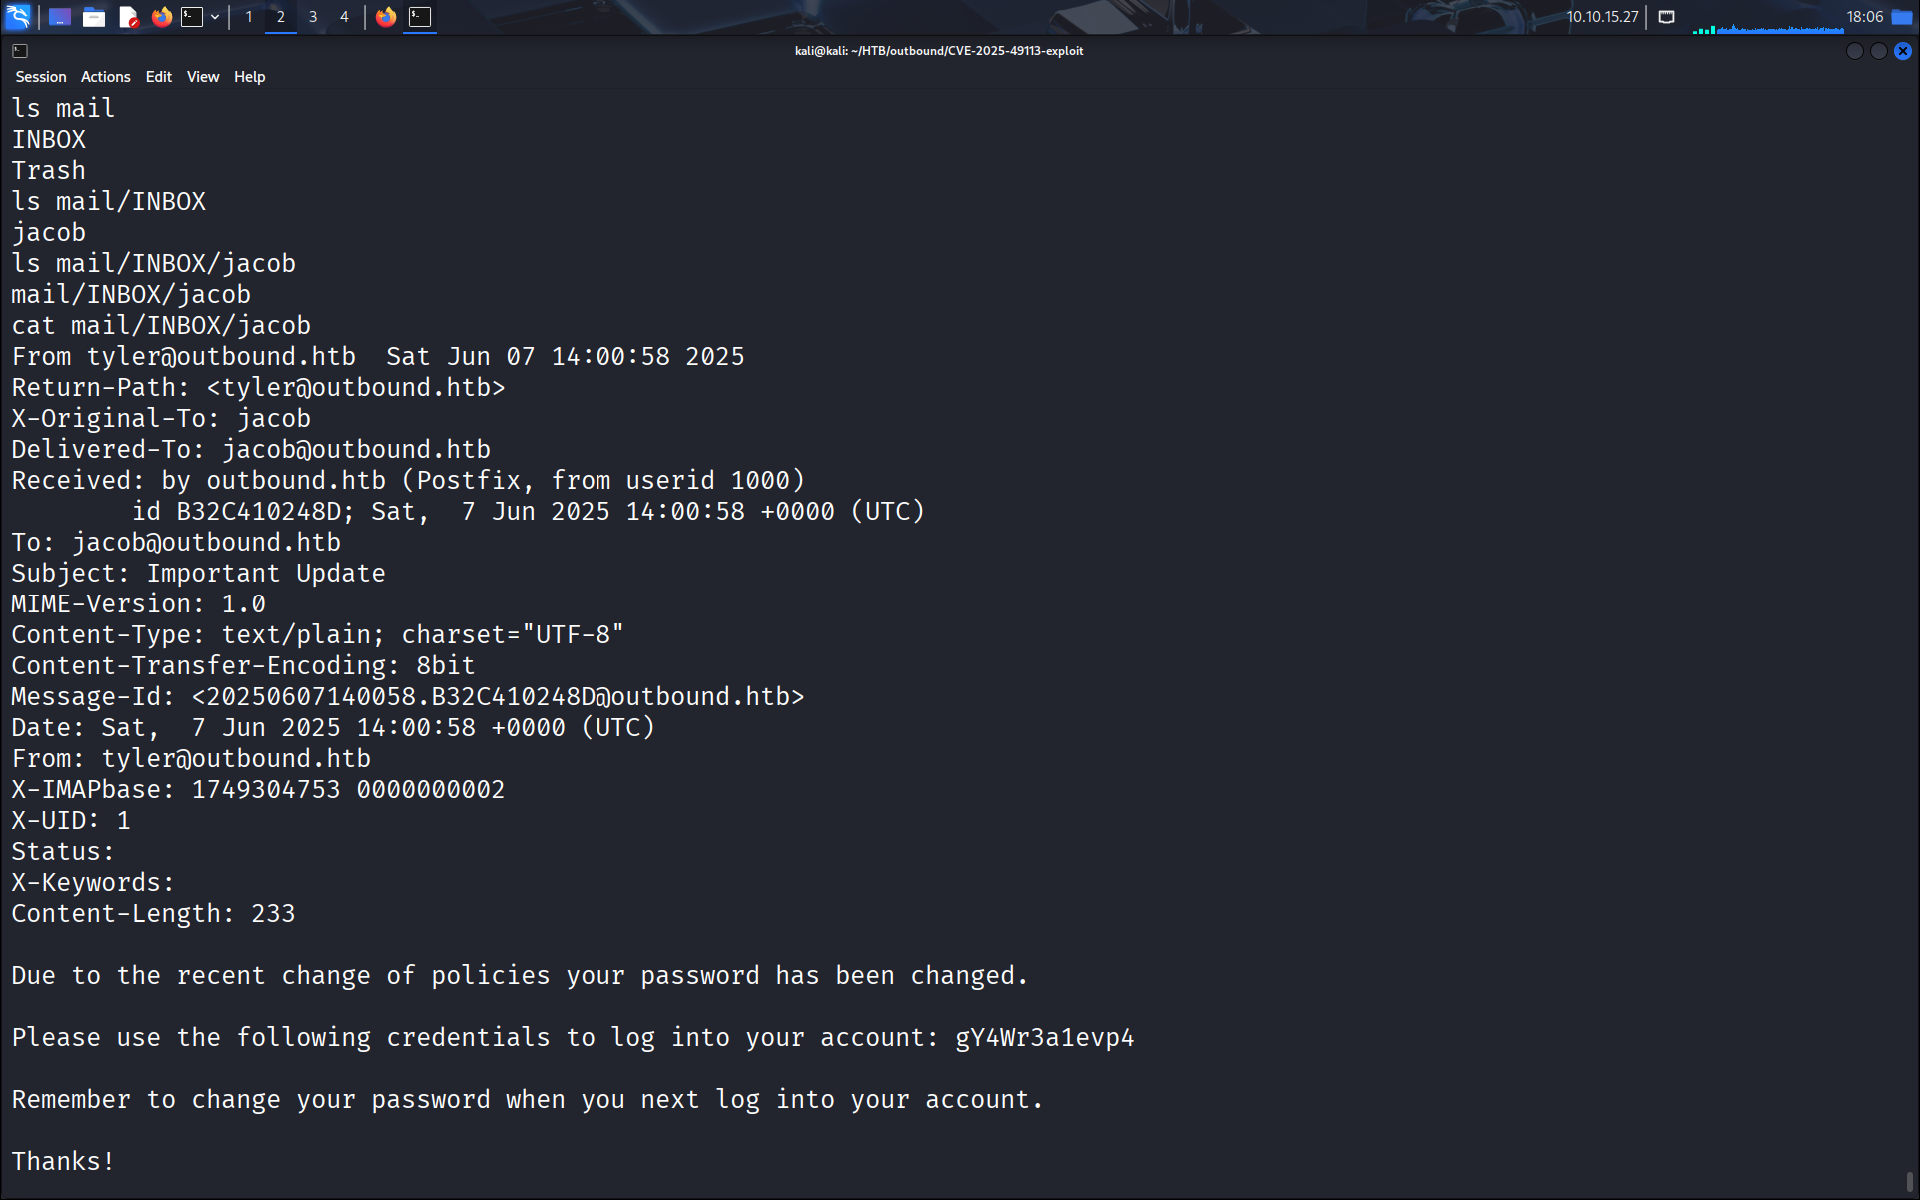1920x1200 pixels.
Task: Switch to workspace 3
Action: [x=313, y=17]
